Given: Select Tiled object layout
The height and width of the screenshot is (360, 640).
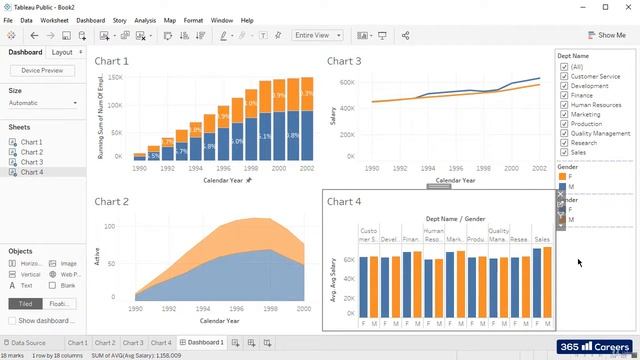Looking at the screenshot, I should pos(25,304).
